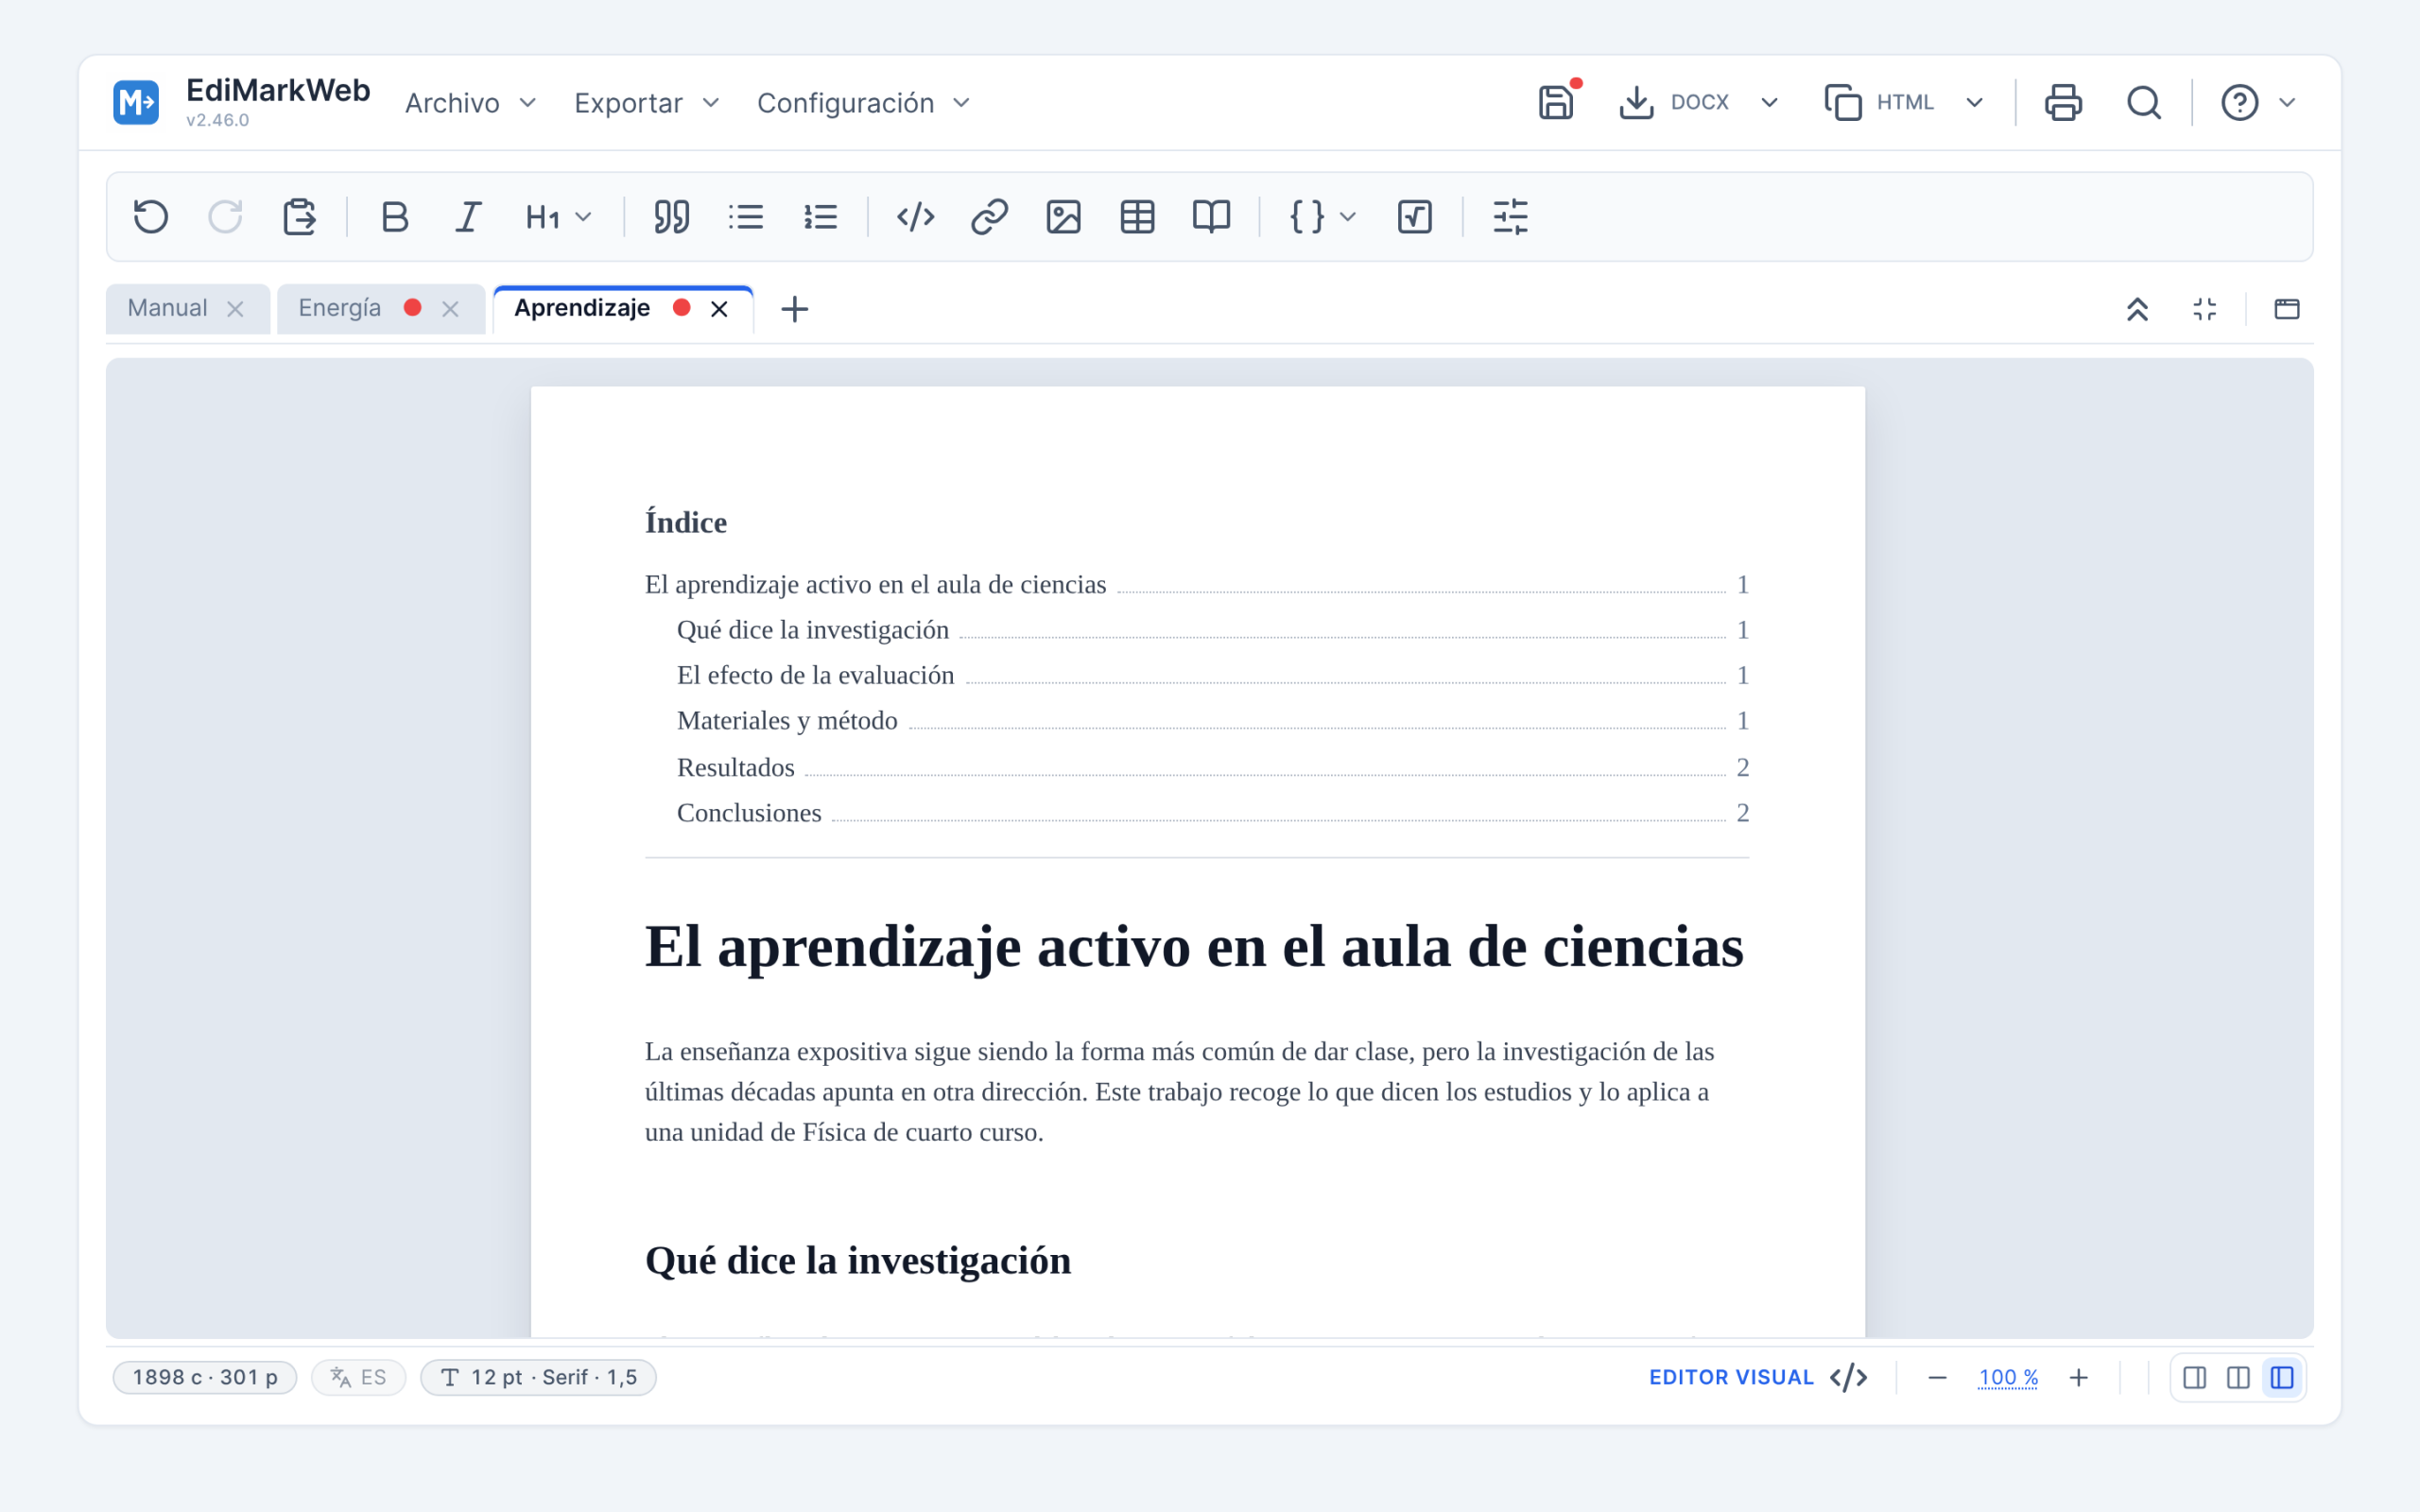Click the open book icon in toolbar
Image resolution: width=2420 pixels, height=1512 pixels.
[x=1211, y=216]
